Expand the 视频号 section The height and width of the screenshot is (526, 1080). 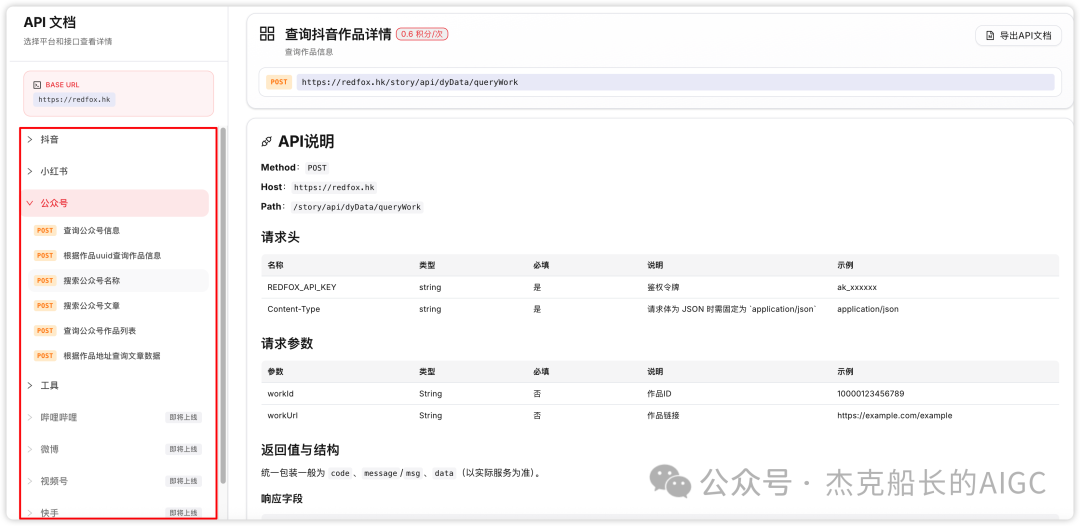coord(115,481)
